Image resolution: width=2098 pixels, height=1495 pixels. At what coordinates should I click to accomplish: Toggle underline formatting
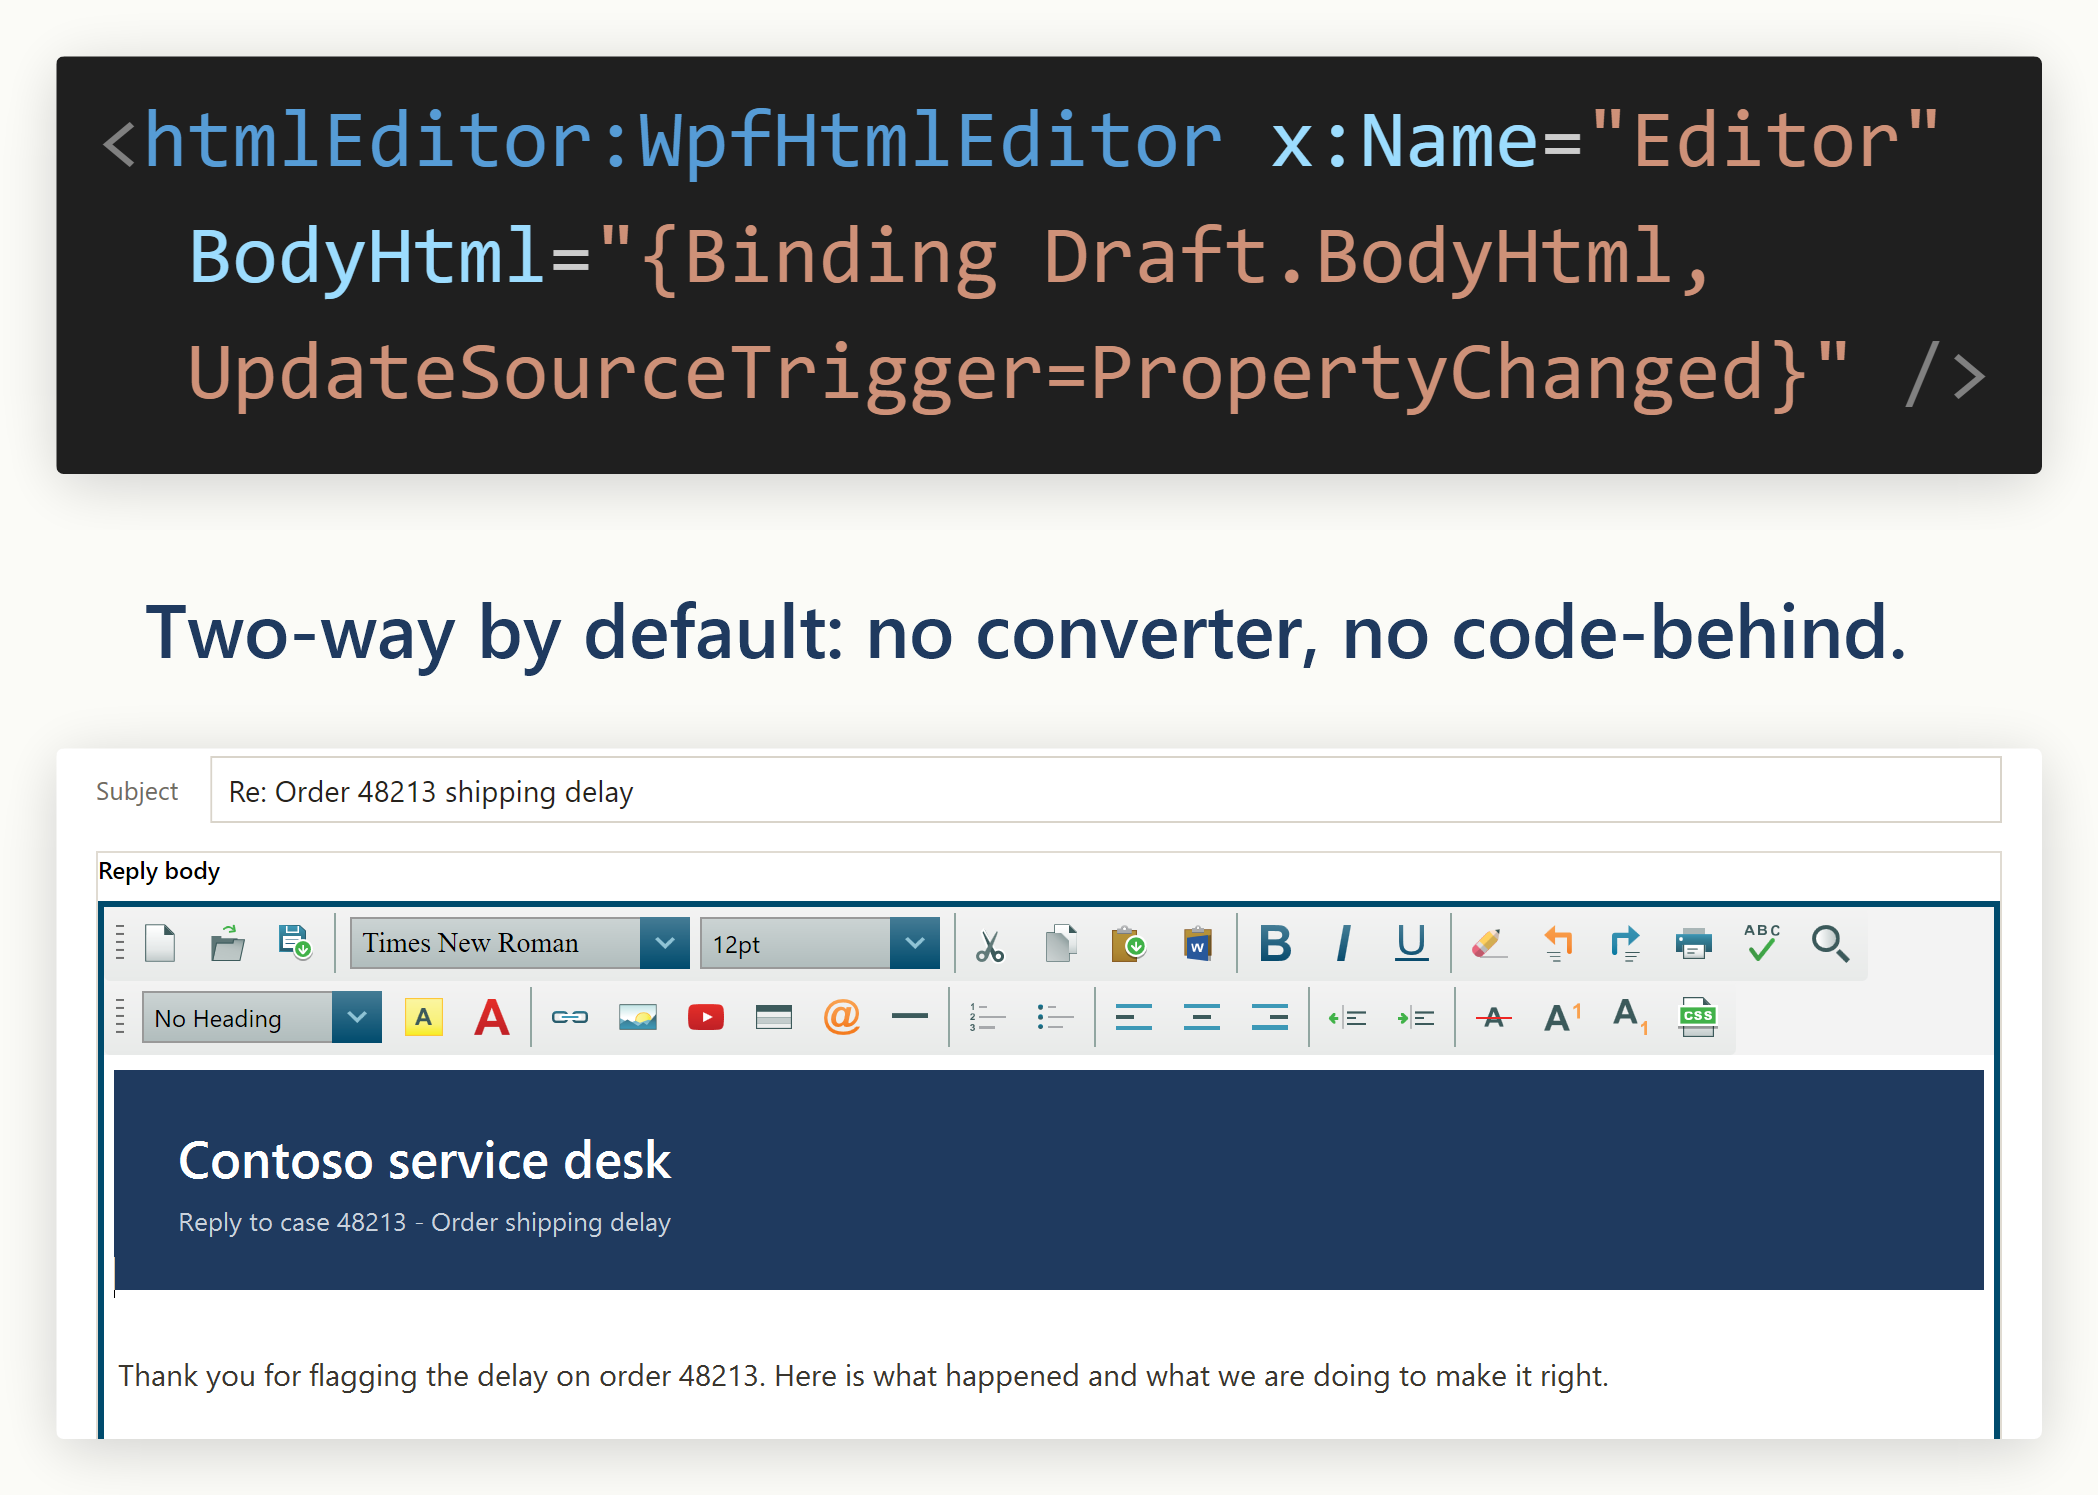pyautogui.click(x=1411, y=943)
